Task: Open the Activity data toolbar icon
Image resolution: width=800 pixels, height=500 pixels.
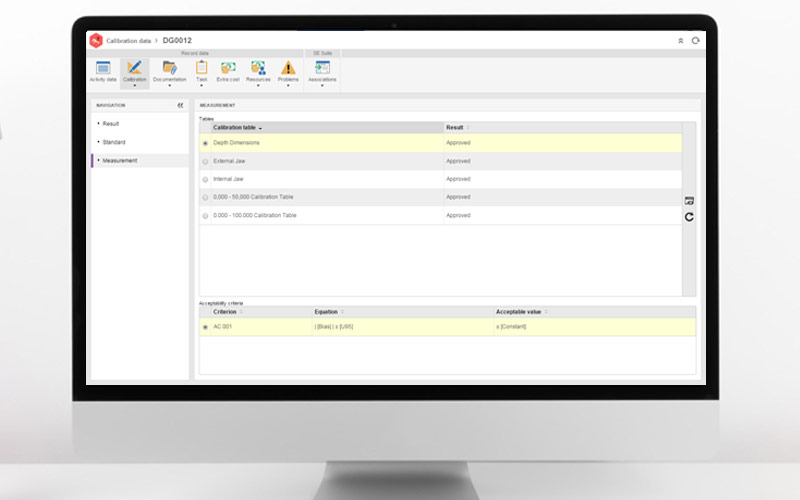Action: [x=103, y=68]
